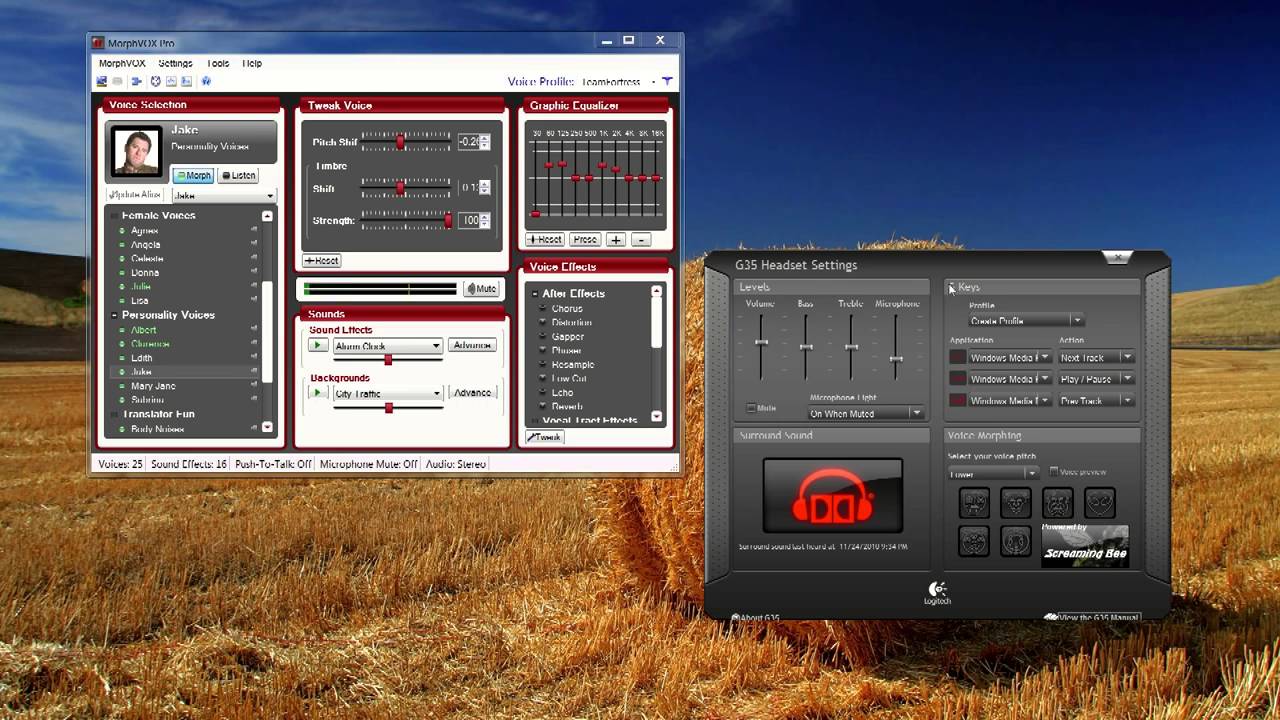This screenshot has height=720, width=1280.
Task: Enable the Voice preview checkbox
Action: tap(1054, 471)
